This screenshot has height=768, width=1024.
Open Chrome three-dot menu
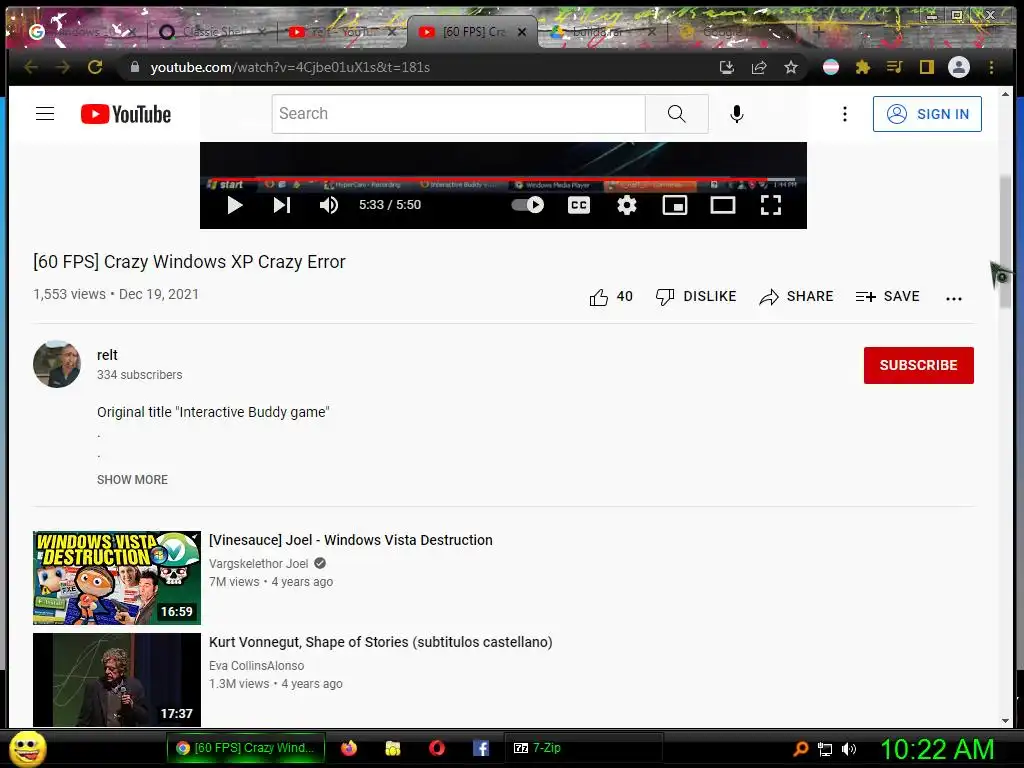pyautogui.click(x=991, y=67)
